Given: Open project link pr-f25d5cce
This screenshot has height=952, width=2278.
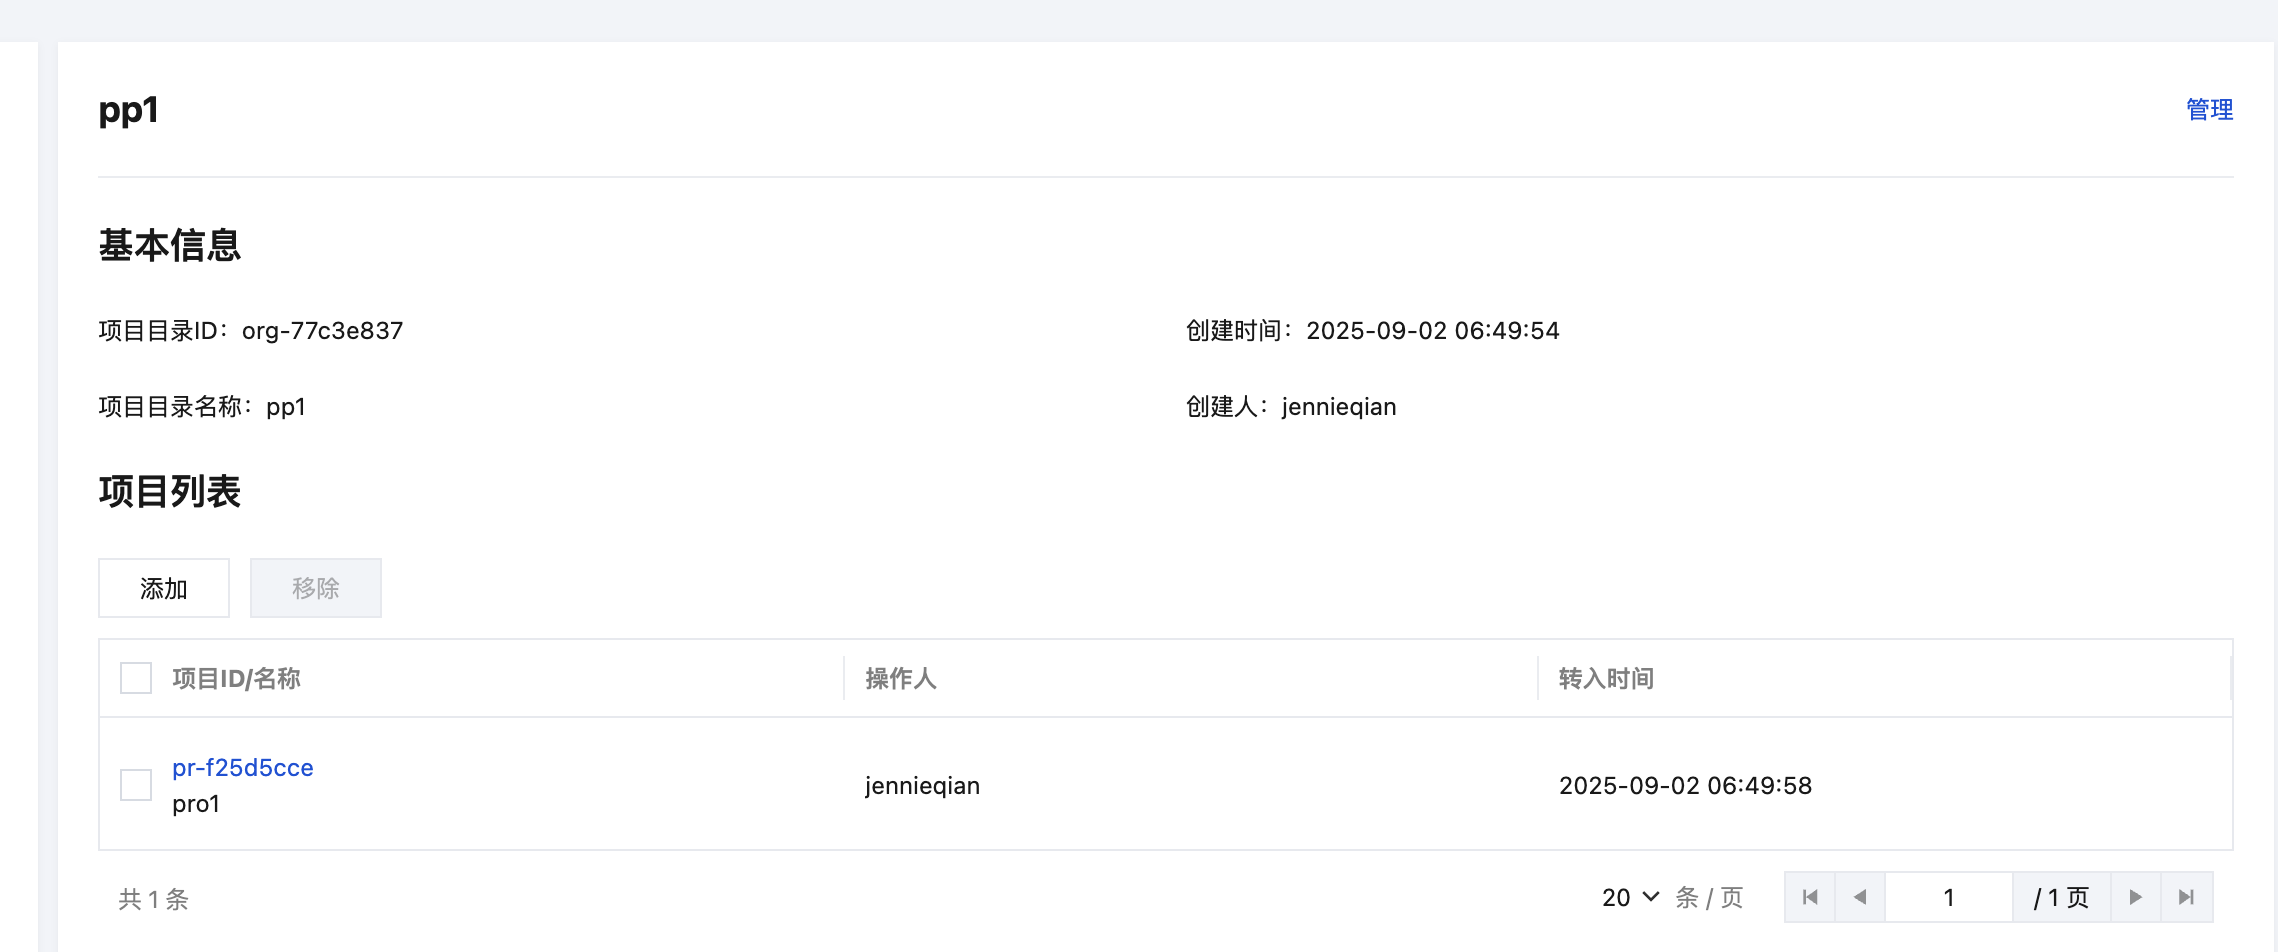Looking at the screenshot, I should coord(242,768).
